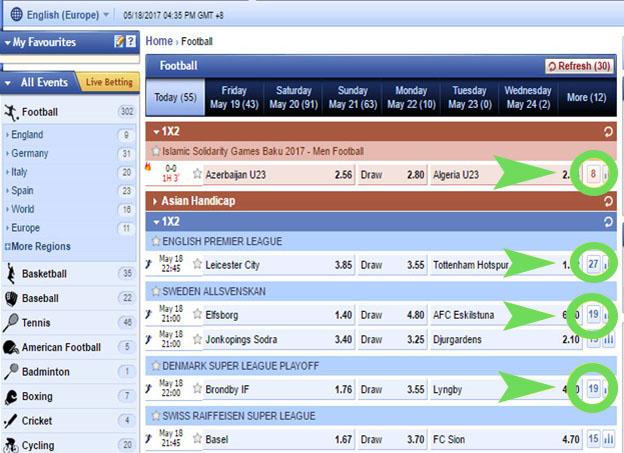
Task: Select the Boxing glove icon
Action: (x=11, y=396)
